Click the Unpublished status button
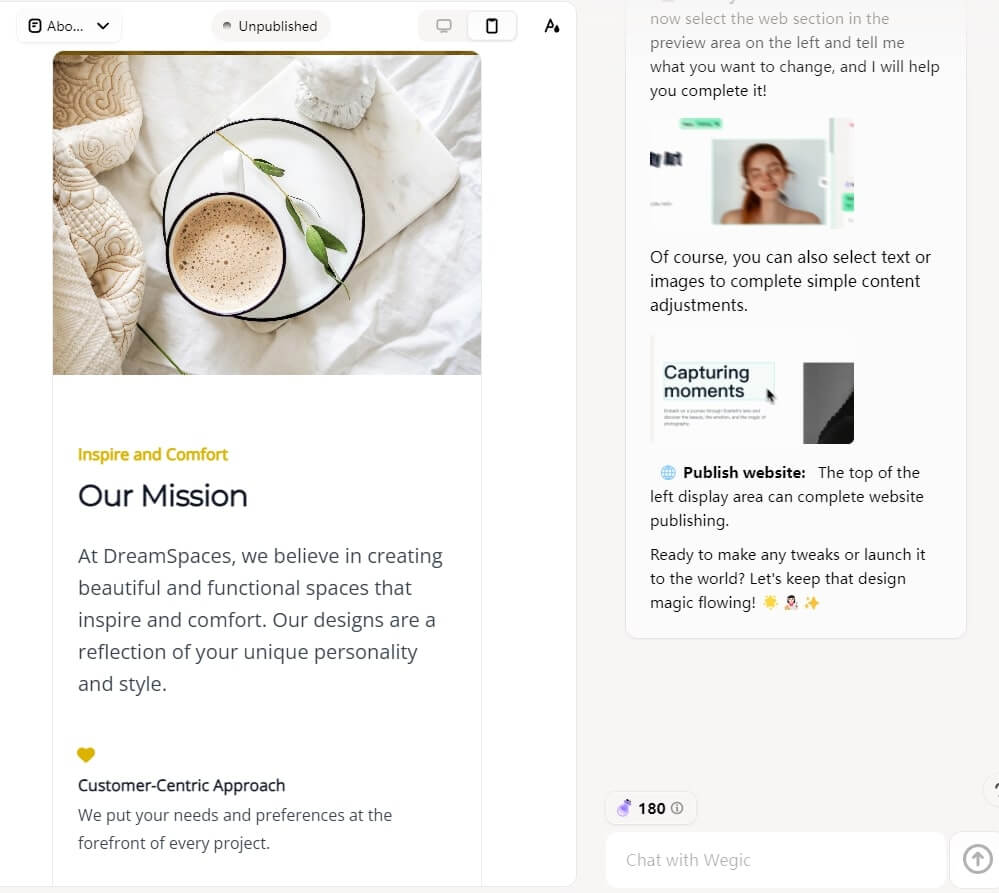The image size is (999, 893). pos(270,26)
